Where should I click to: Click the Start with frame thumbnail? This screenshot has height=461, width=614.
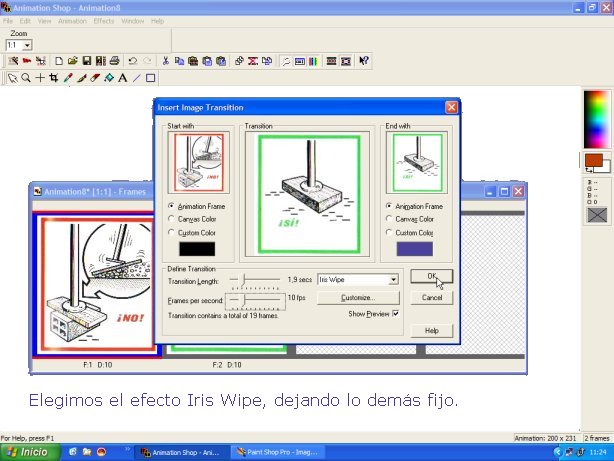pyautogui.click(x=199, y=162)
